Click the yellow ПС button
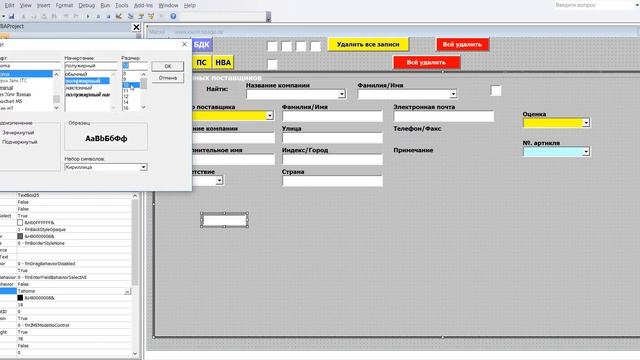This screenshot has width=640, height=360. [x=201, y=62]
